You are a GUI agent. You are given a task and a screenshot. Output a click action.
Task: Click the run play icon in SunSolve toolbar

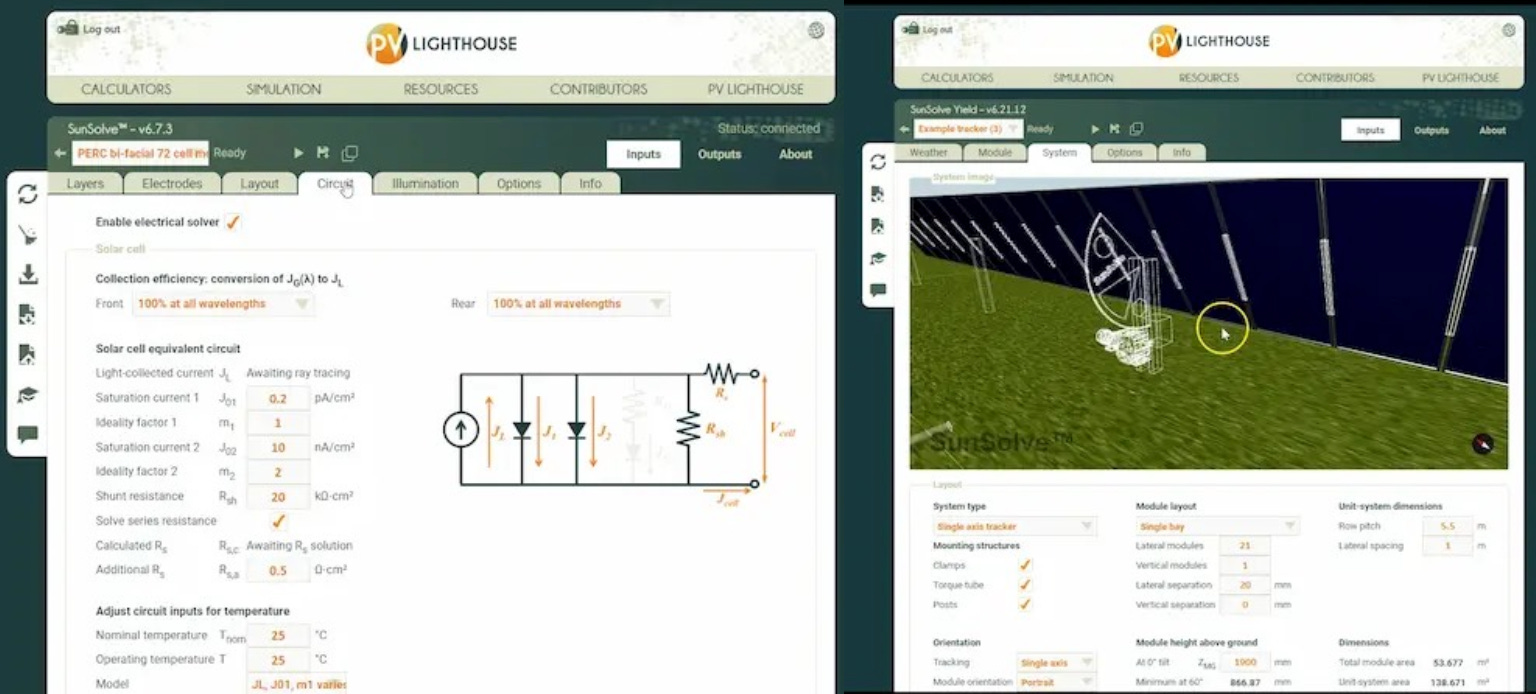(298, 153)
